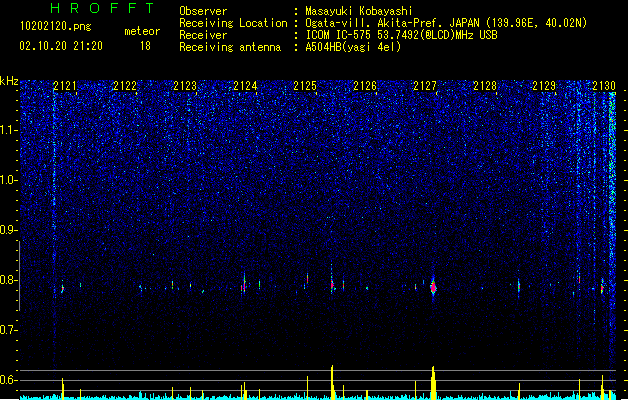Click the 2123 time marker
This screenshot has width=629, height=400.
point(185,86)
